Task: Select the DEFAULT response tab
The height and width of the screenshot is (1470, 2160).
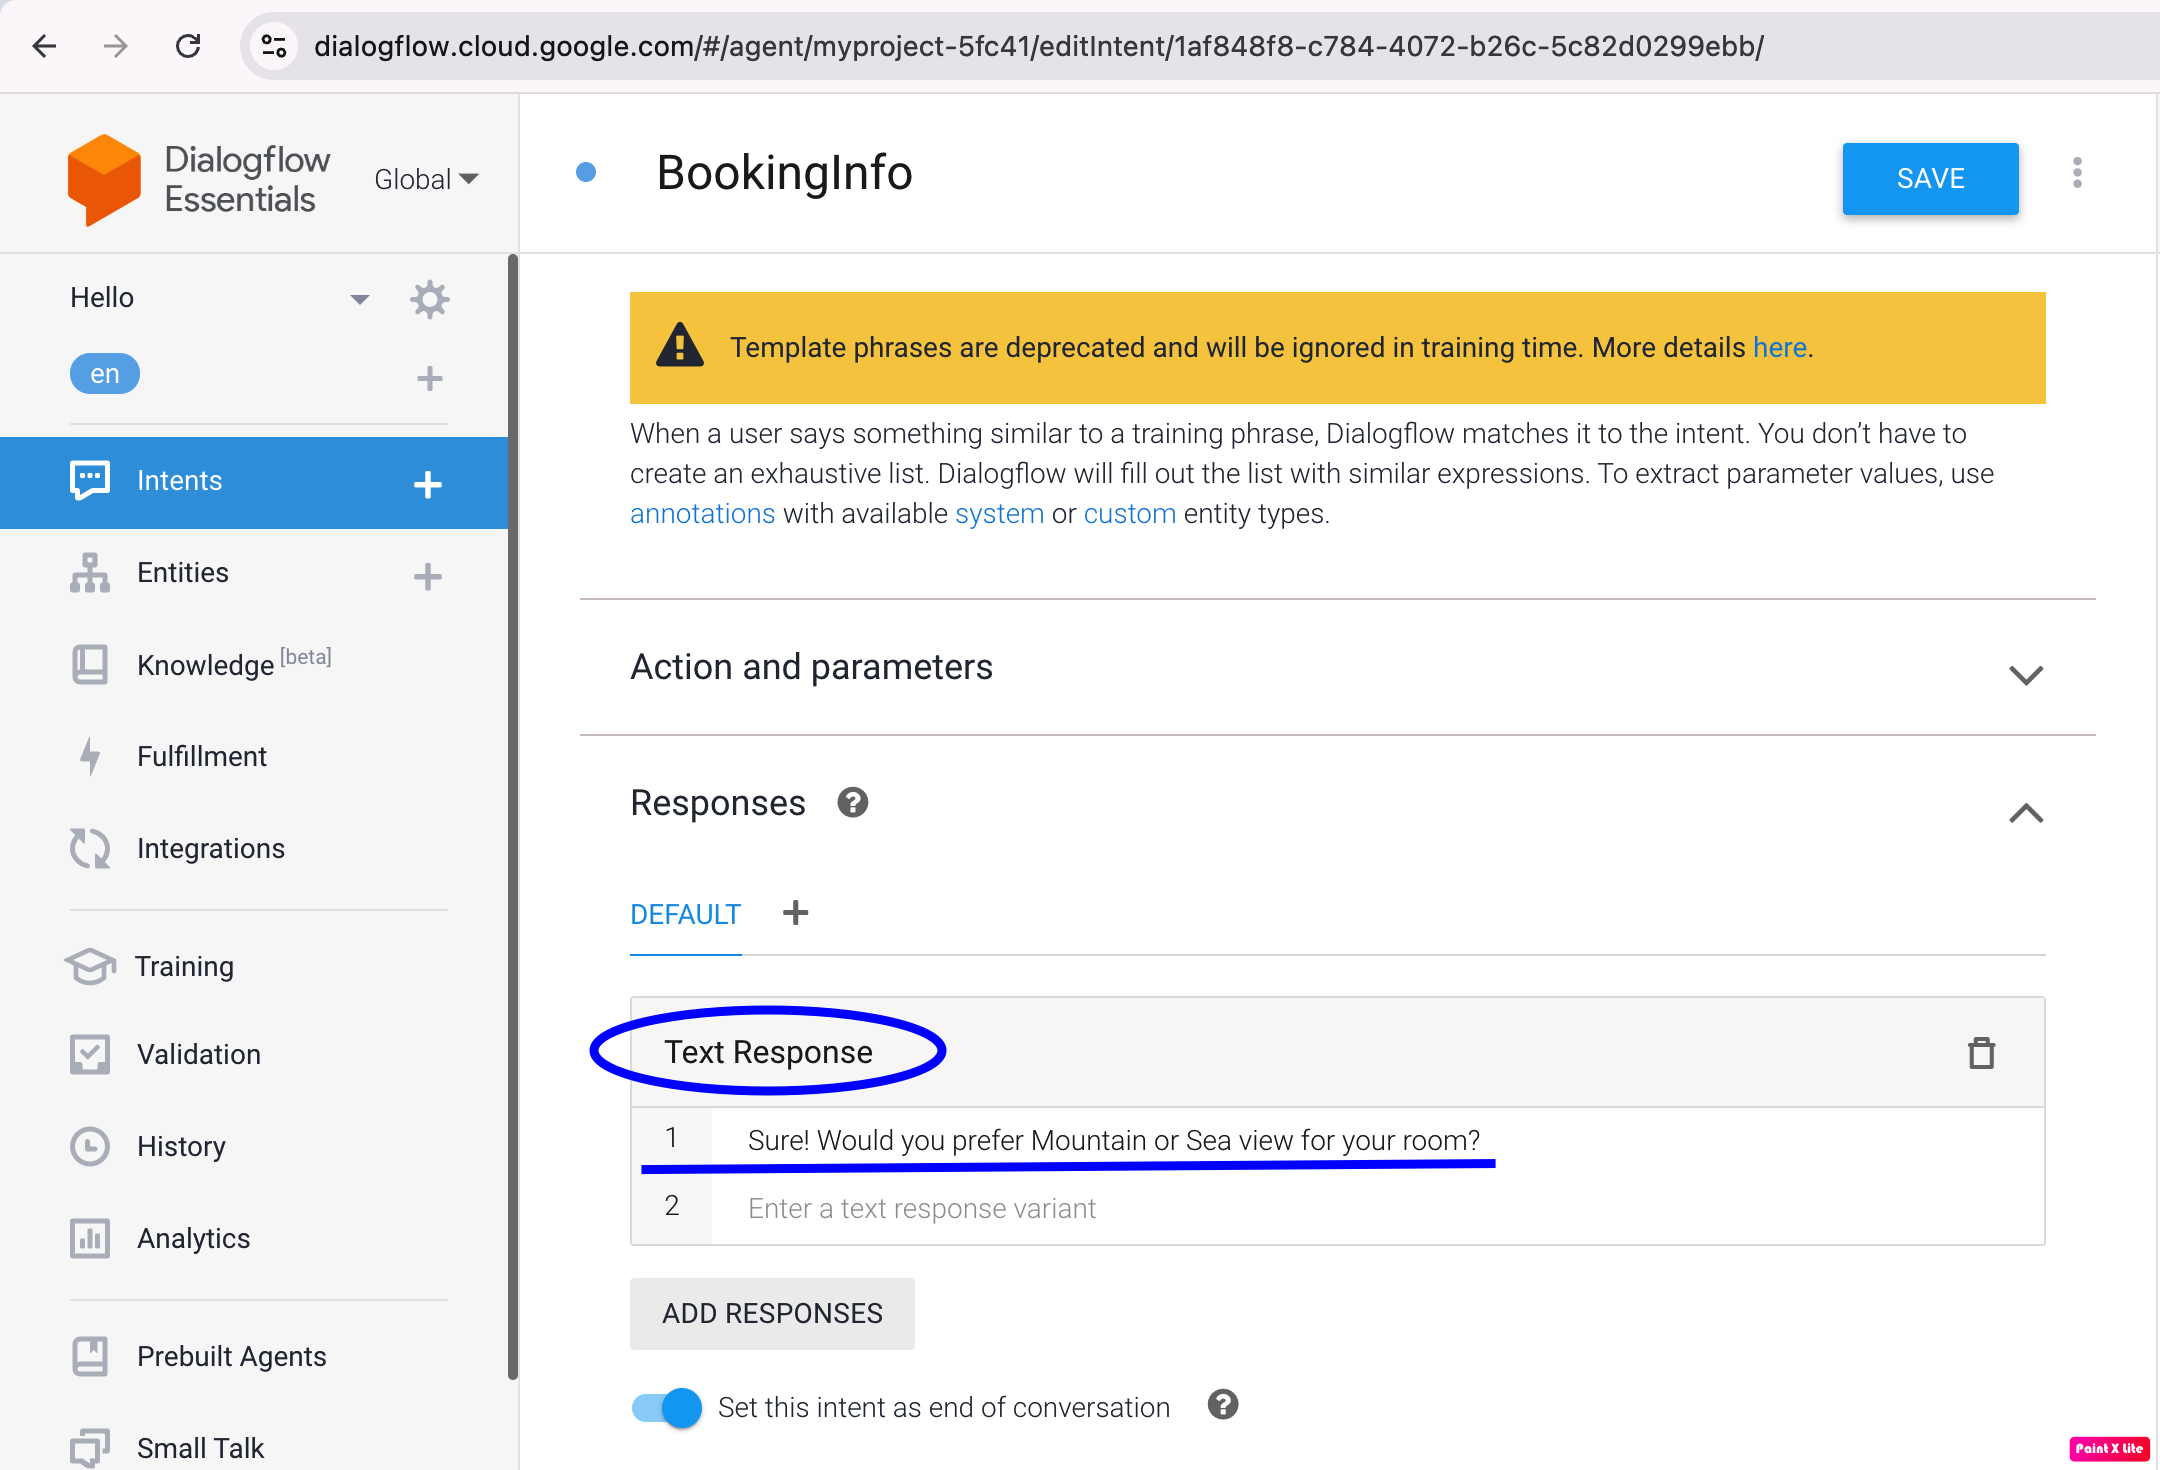Action: [x=686, y=914]
